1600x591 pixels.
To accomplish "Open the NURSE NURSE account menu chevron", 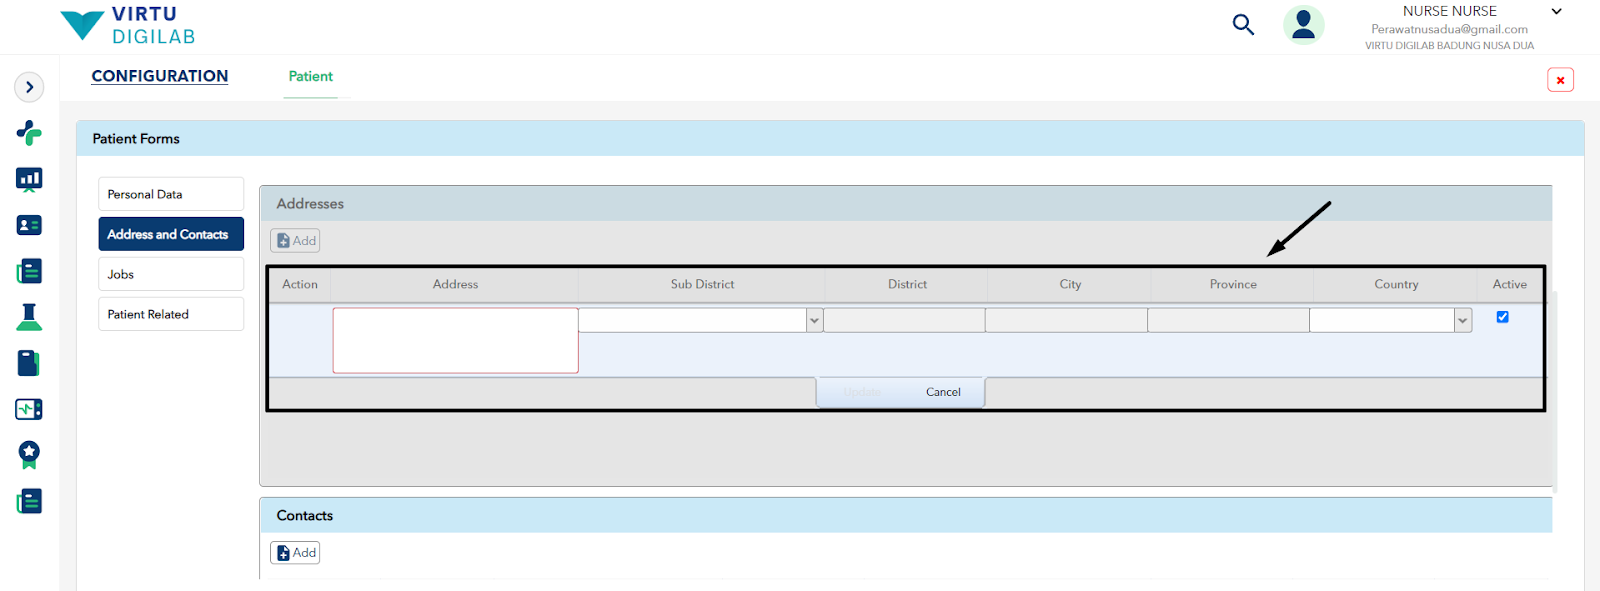I will (x=1556, y=12).
